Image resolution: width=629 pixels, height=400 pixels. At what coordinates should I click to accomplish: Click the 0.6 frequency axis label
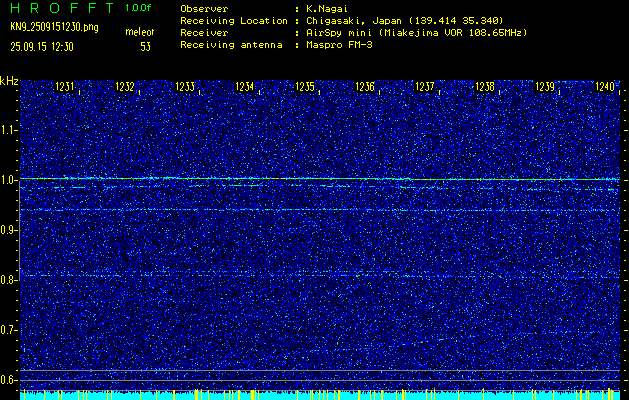[x=9, y=380]
